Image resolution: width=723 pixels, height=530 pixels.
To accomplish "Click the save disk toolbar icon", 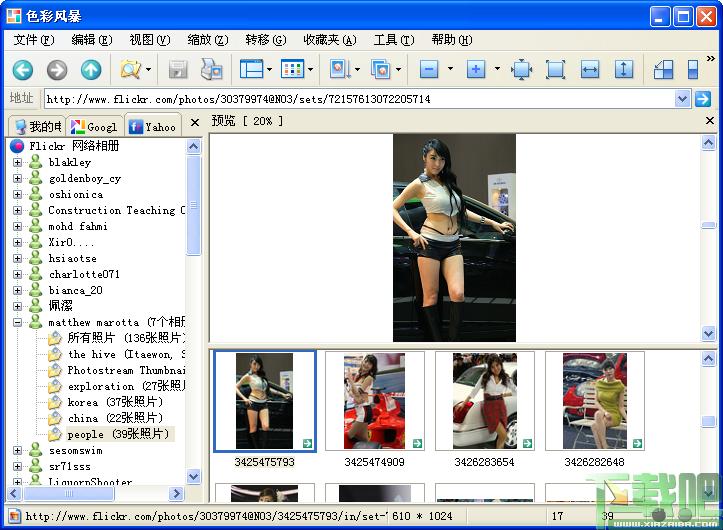I will [x=178, y=70].
